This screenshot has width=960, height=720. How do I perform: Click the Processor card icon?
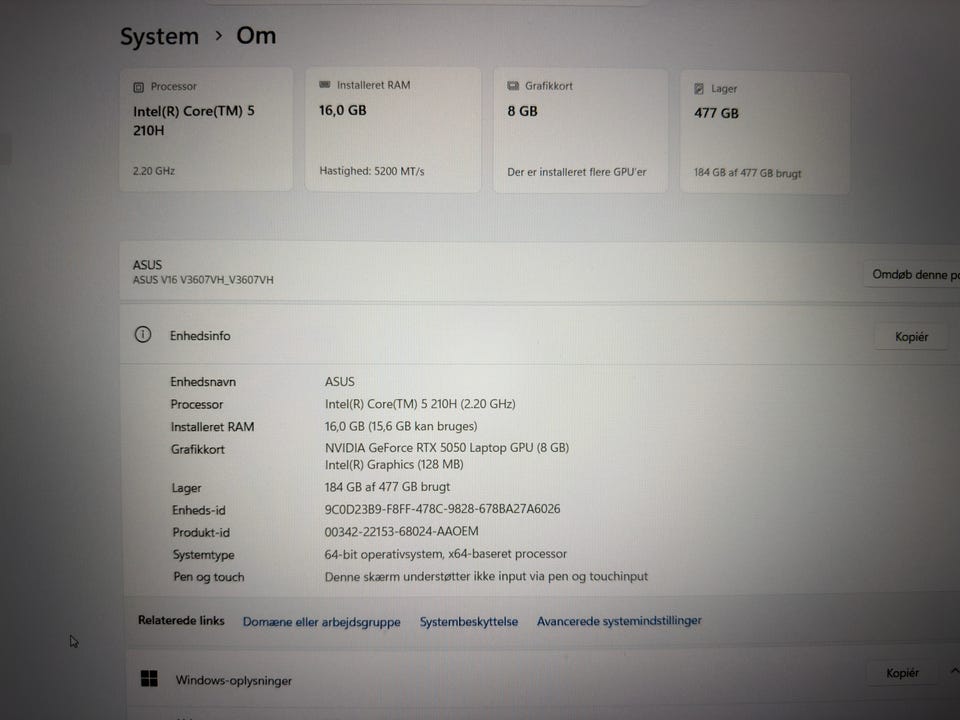coord(138,87)
